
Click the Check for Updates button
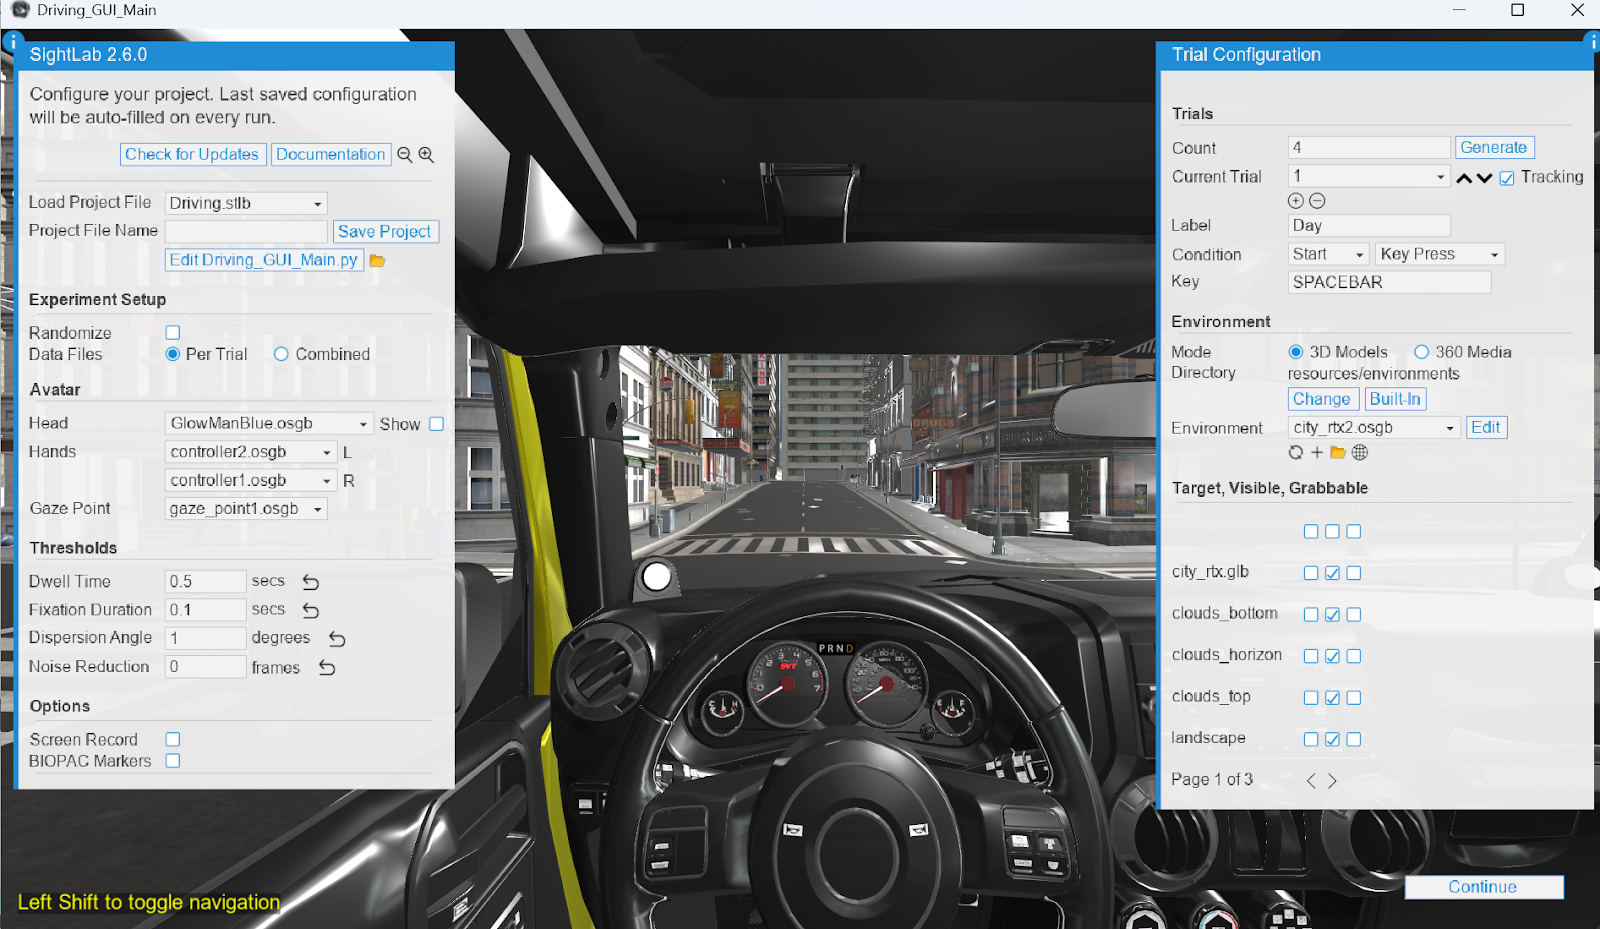193,155
